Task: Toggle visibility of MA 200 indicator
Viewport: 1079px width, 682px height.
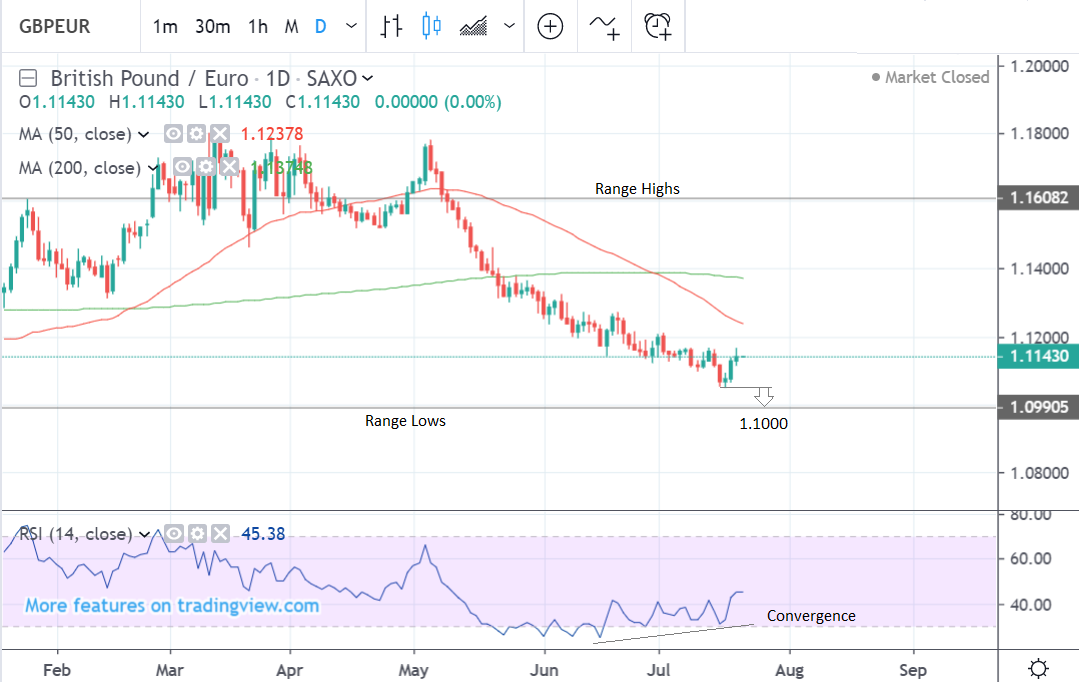Action: pos(182,168)
